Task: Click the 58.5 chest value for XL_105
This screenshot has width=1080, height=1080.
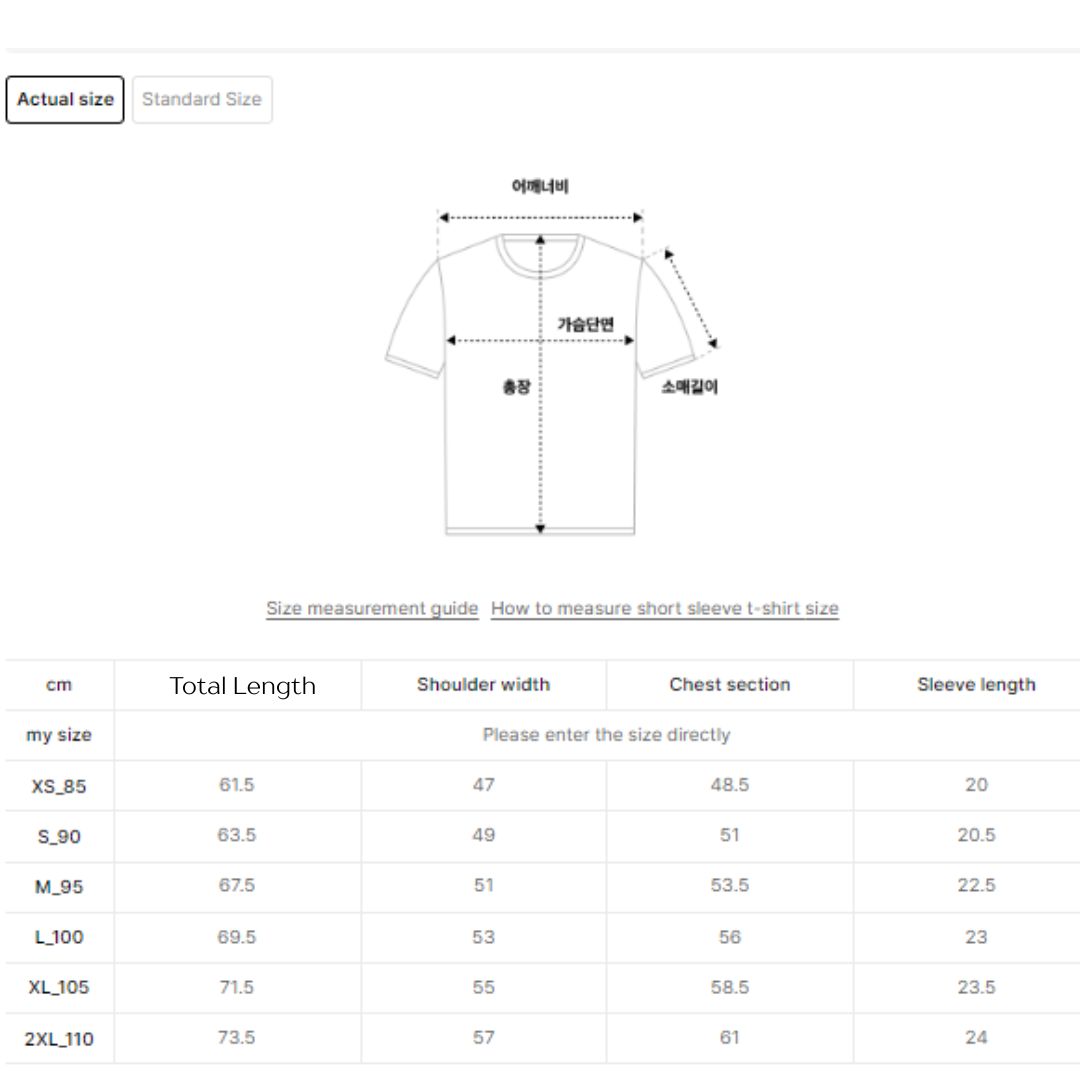Action: click(730, 987)
